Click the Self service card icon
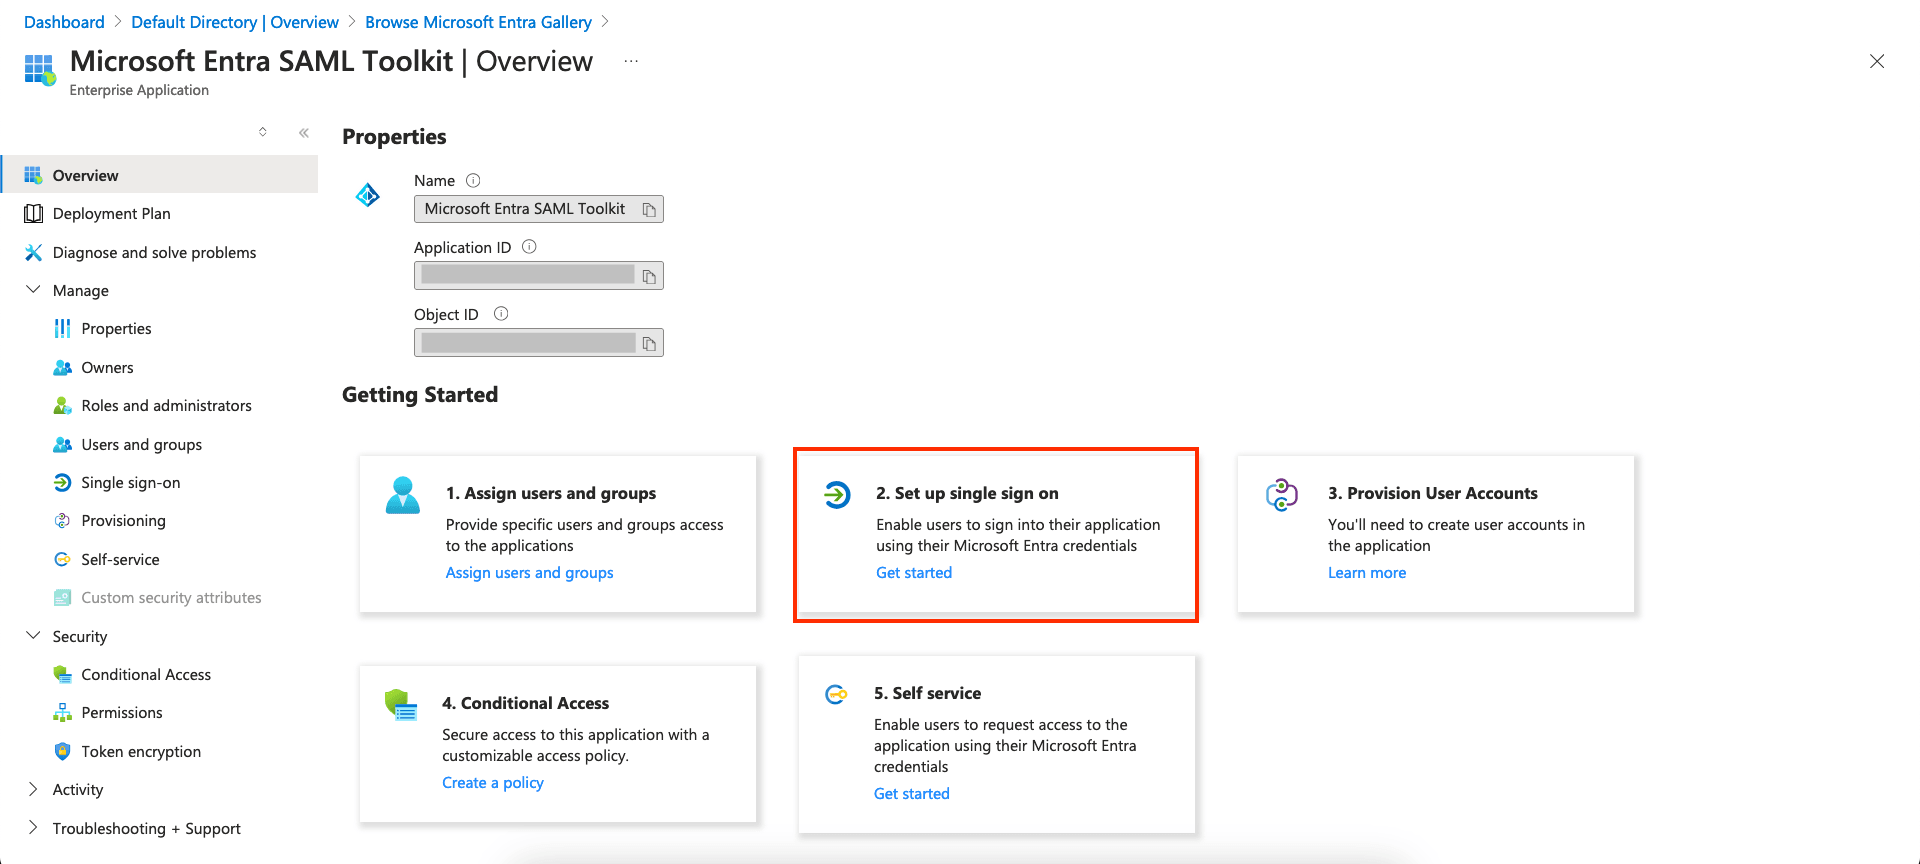 tap(836, 694)
